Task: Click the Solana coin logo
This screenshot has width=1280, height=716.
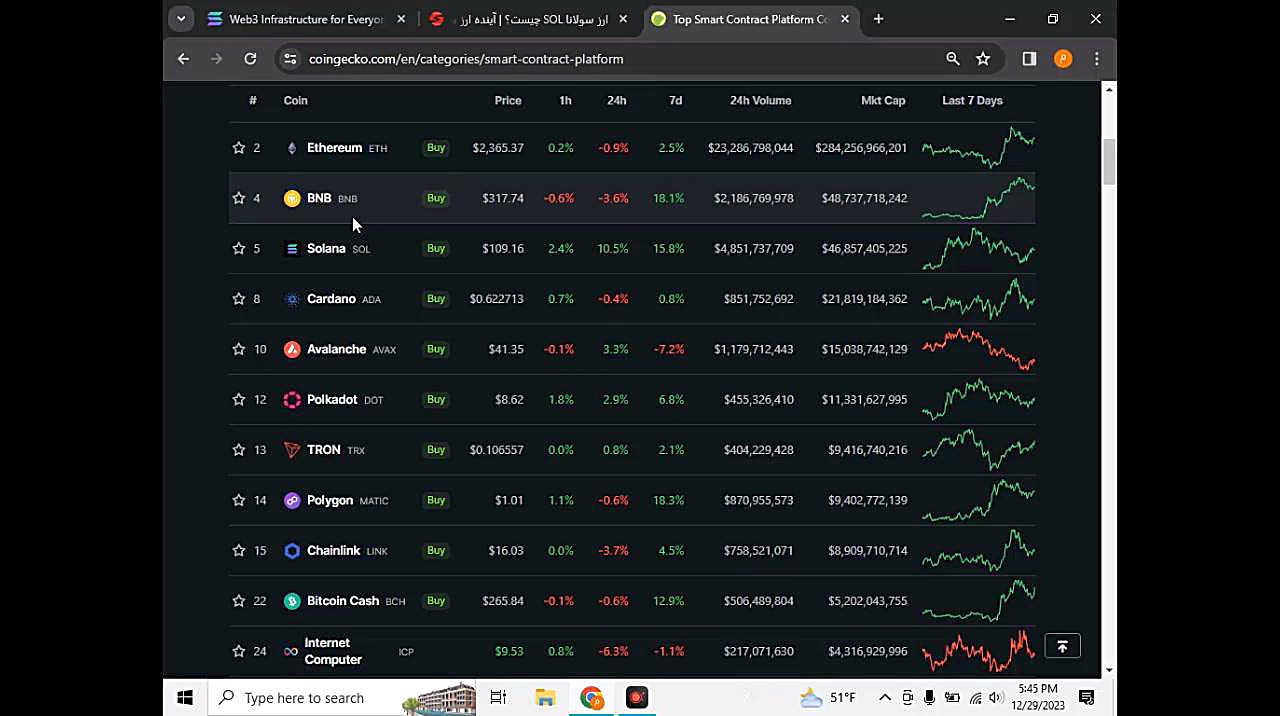Action: click(292, 248)
